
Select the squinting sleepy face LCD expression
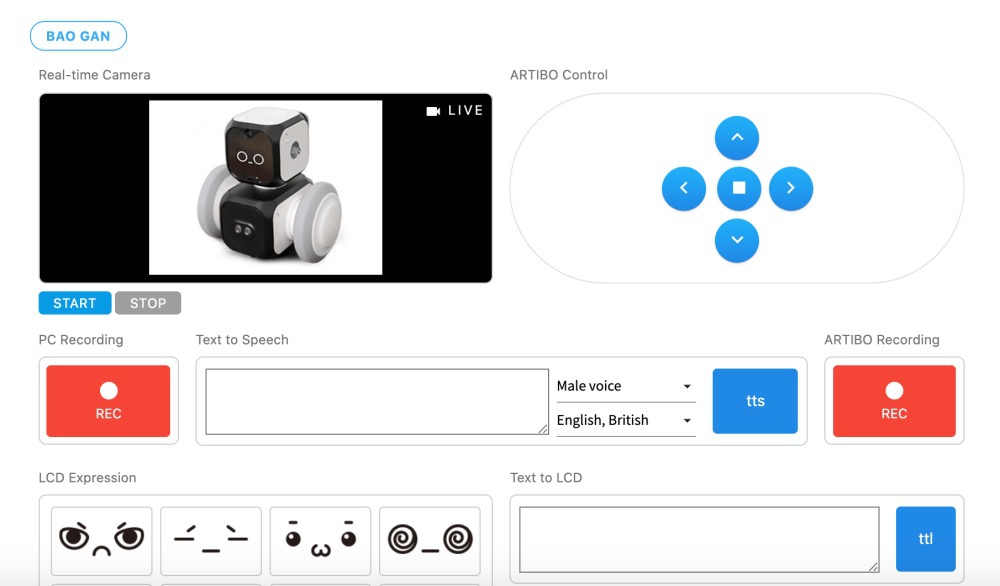pyautogui.click(x=211, y=541)
